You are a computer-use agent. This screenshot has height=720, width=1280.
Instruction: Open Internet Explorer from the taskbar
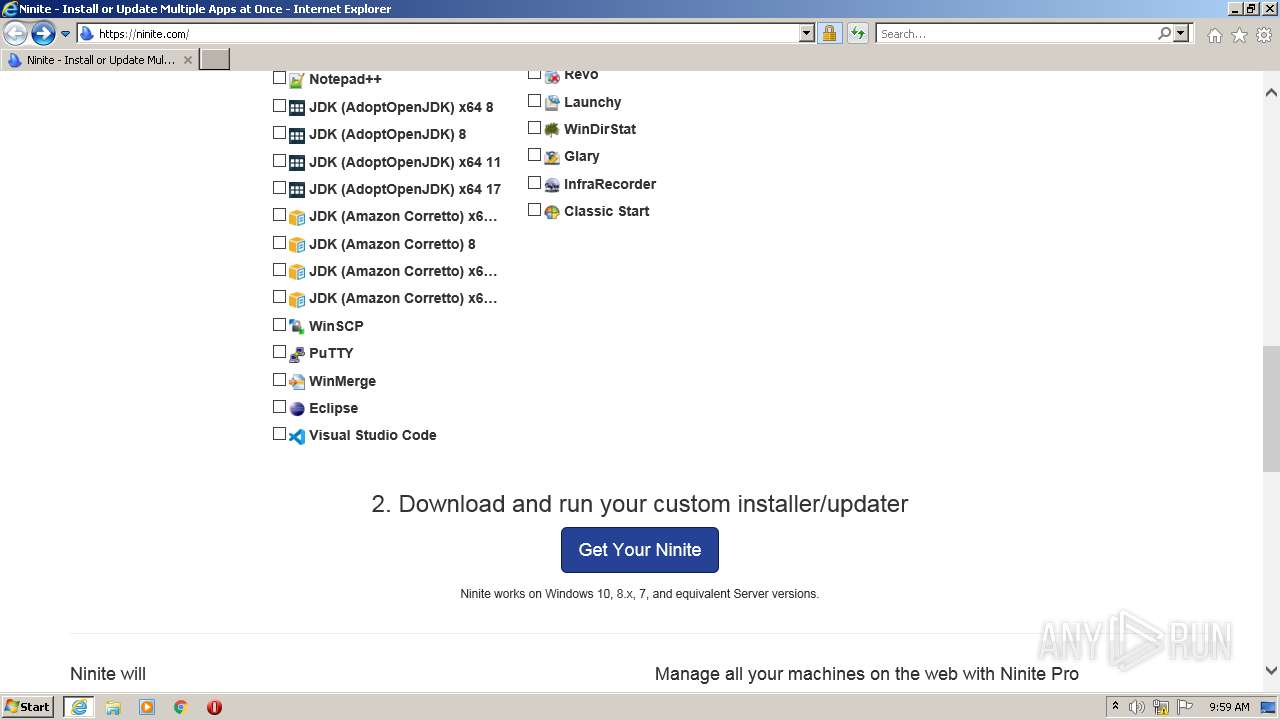tap(79, 707)
